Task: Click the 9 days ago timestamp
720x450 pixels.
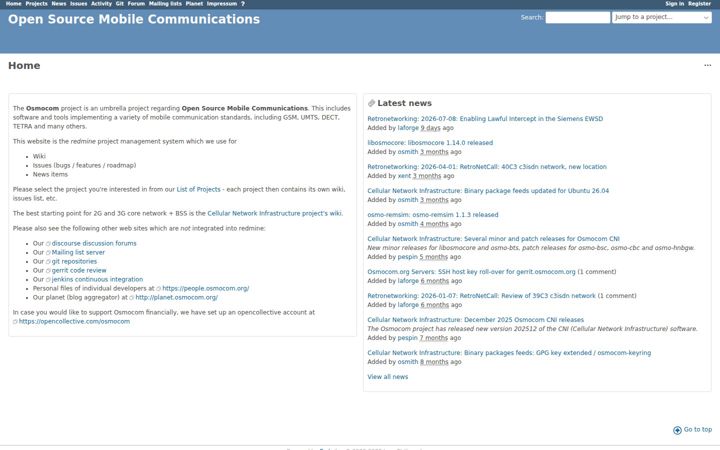Action: point(430,128)
